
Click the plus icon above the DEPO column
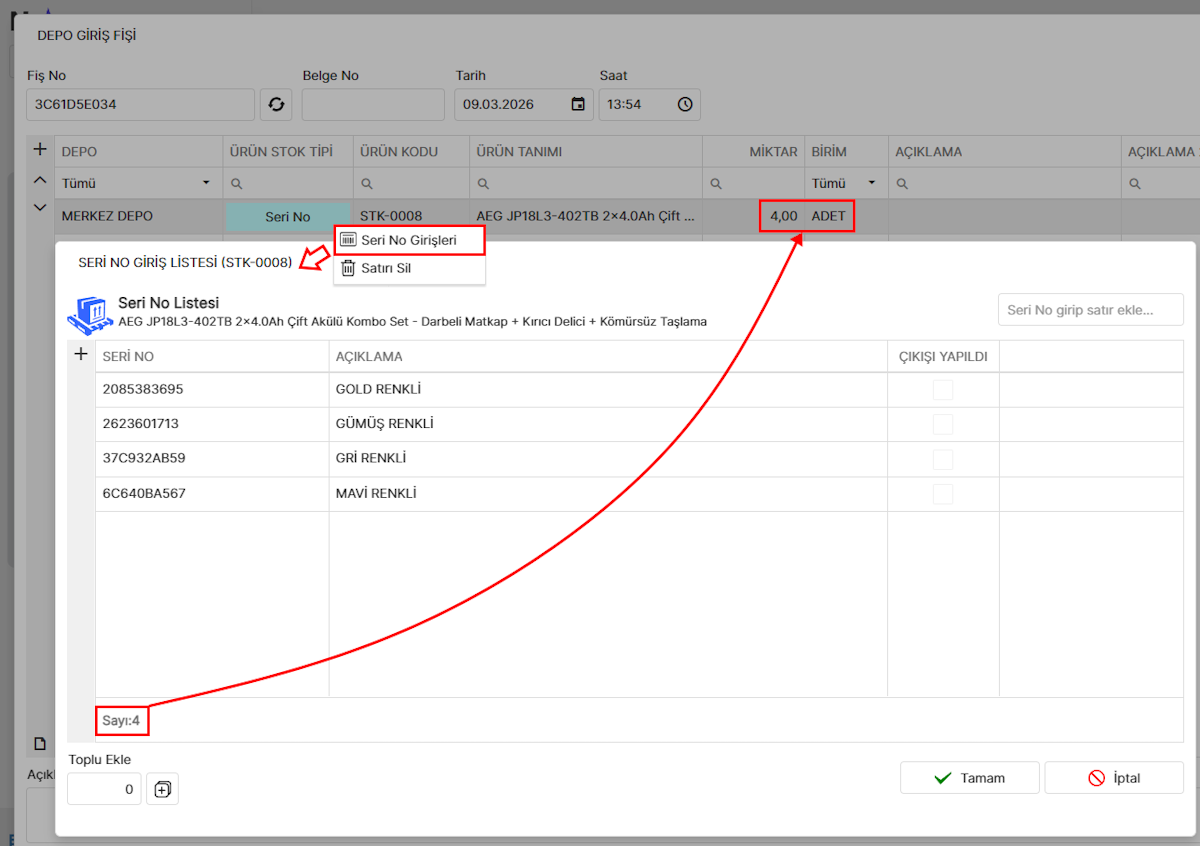[x=40, y=150]
